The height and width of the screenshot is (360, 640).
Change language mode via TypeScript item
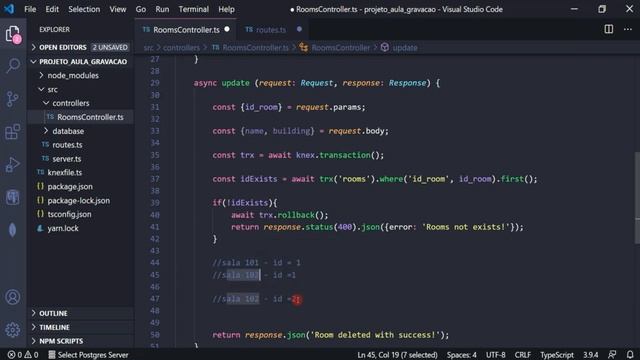click(557, 355)
